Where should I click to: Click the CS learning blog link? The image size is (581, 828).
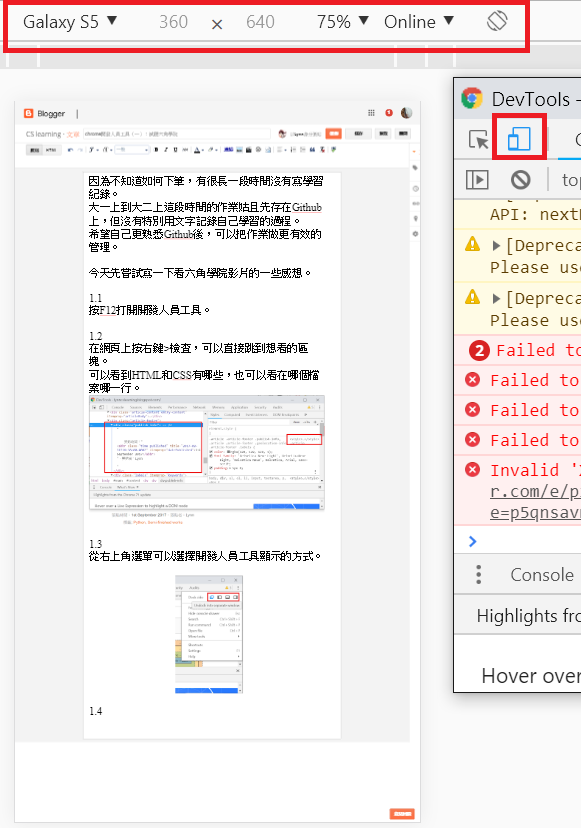coord(43,134)
